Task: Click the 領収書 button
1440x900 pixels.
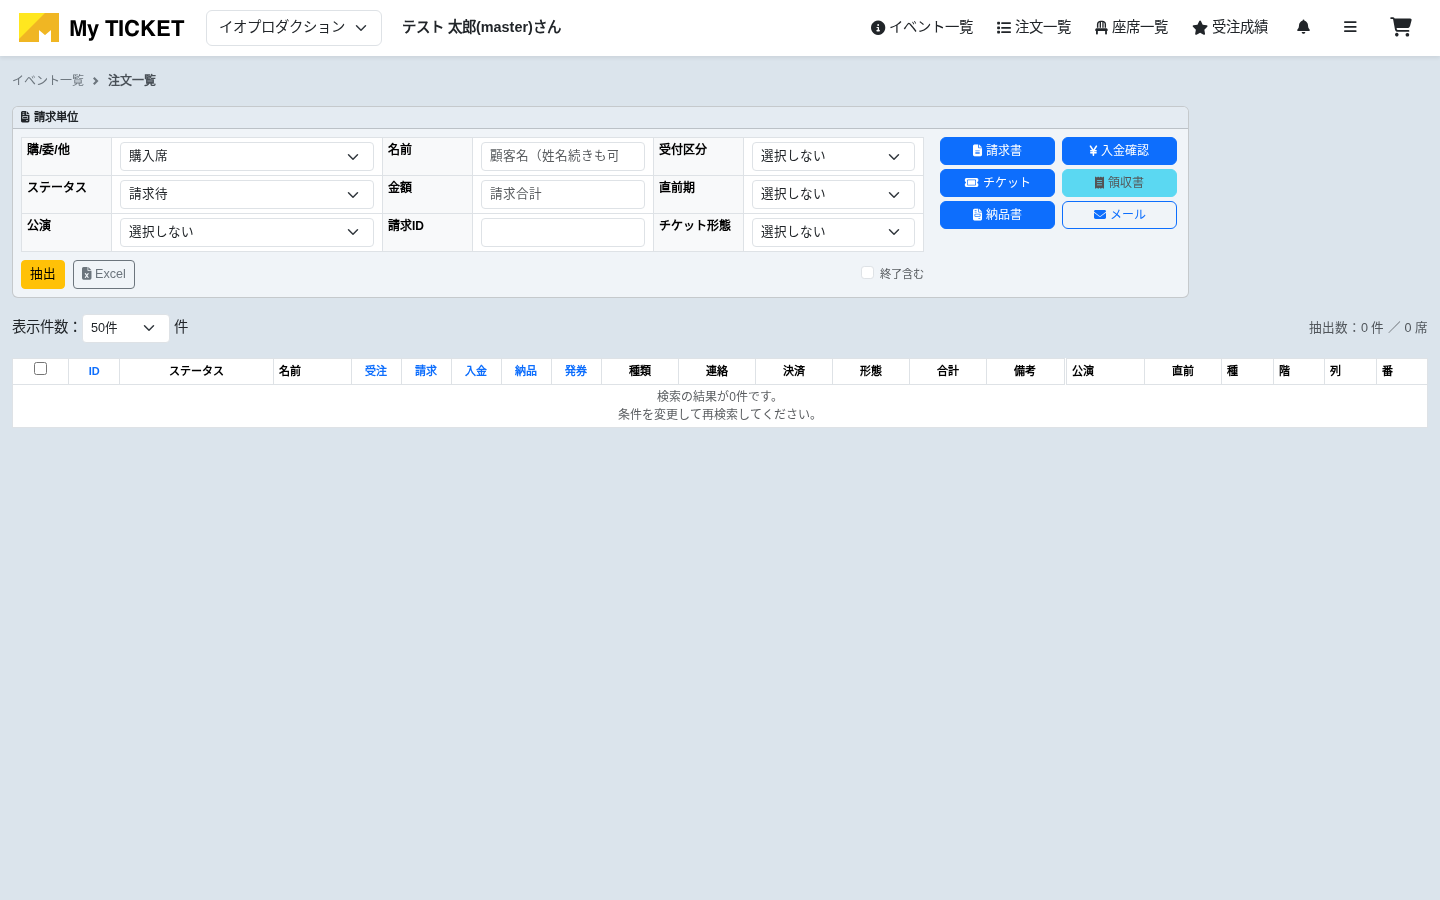Action: pyautogui.click(x=1119, y=183)
